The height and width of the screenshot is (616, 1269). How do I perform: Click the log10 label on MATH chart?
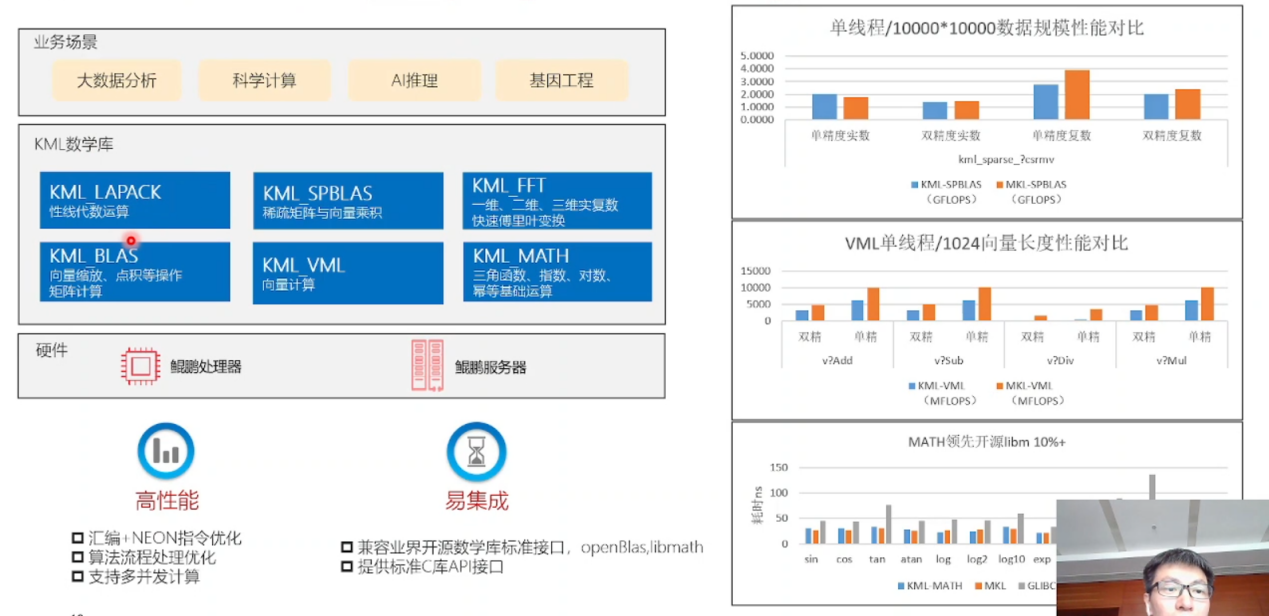[x=1010, y=559]
